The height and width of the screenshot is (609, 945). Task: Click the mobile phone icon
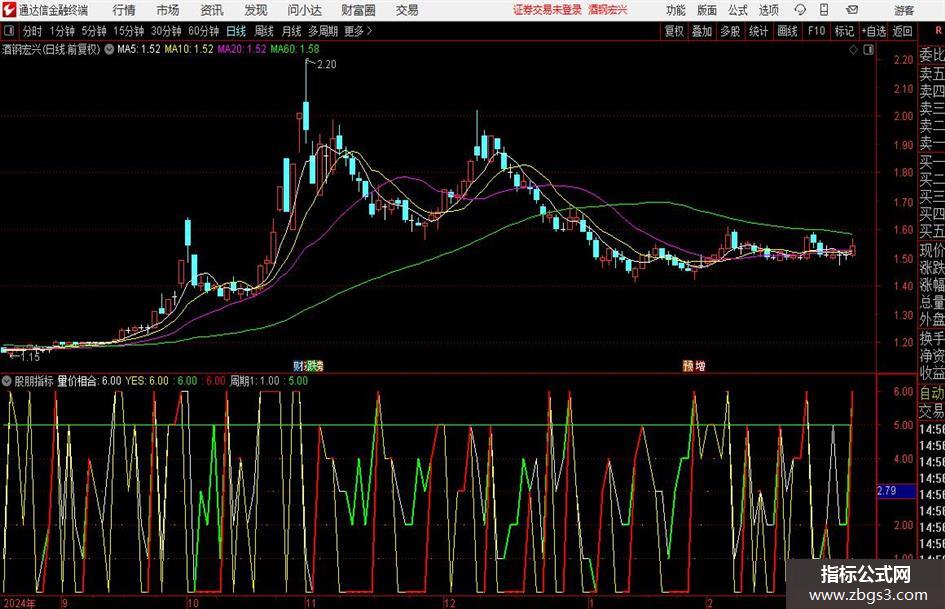pos(824,10)
